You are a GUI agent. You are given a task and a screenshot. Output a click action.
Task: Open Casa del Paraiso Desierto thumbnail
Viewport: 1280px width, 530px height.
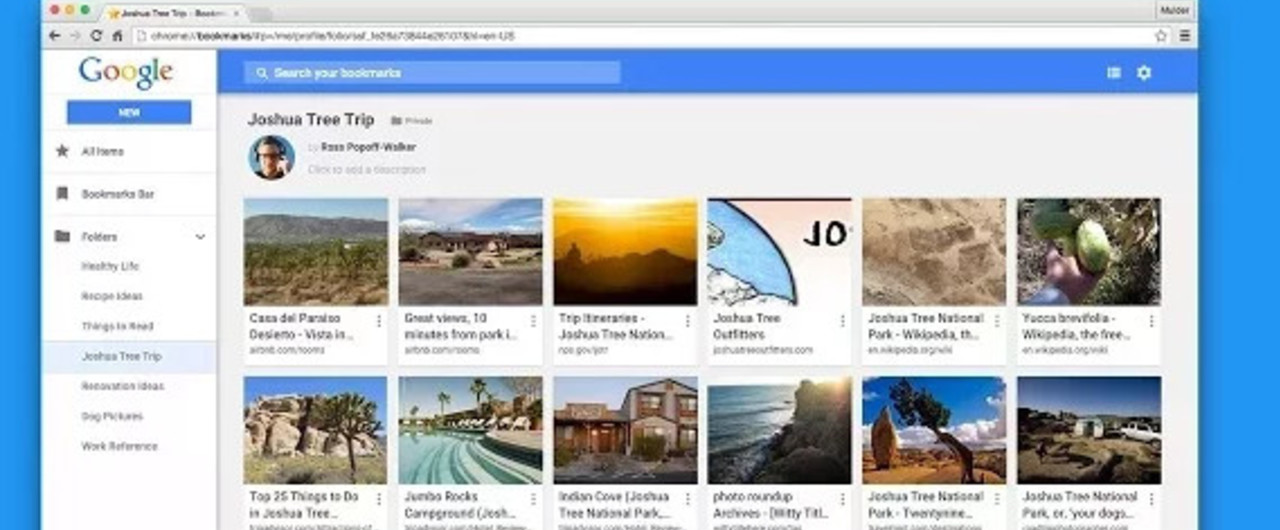coord(315,252)
